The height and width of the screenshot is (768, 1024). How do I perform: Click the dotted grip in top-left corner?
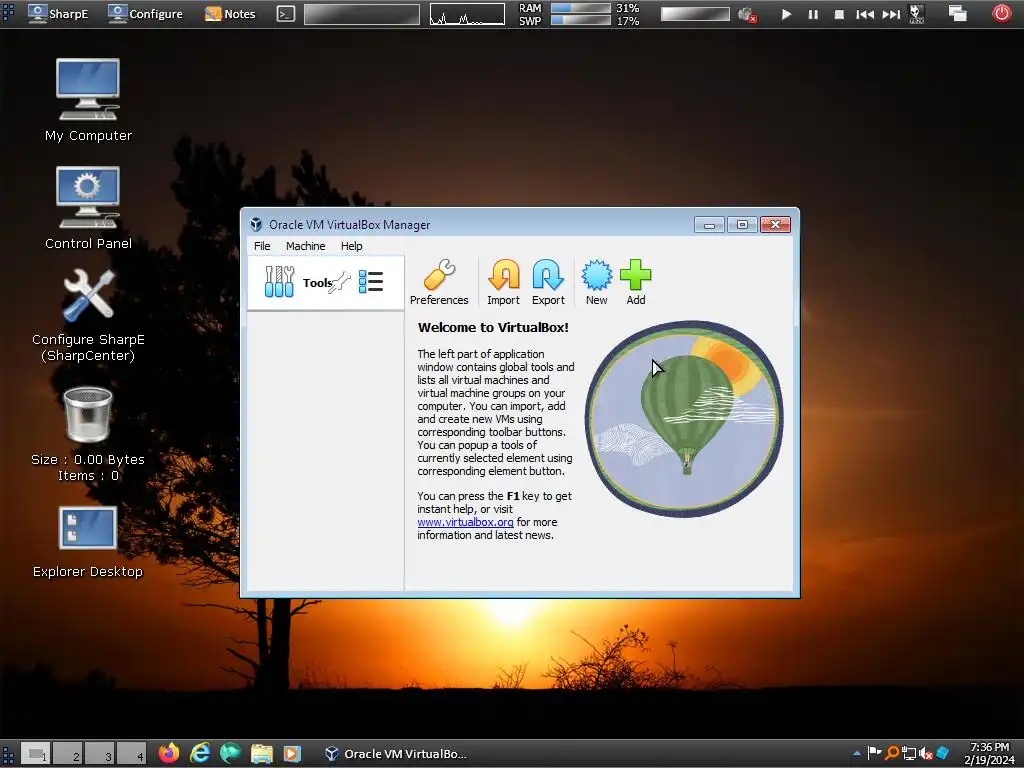pos(8,14)
